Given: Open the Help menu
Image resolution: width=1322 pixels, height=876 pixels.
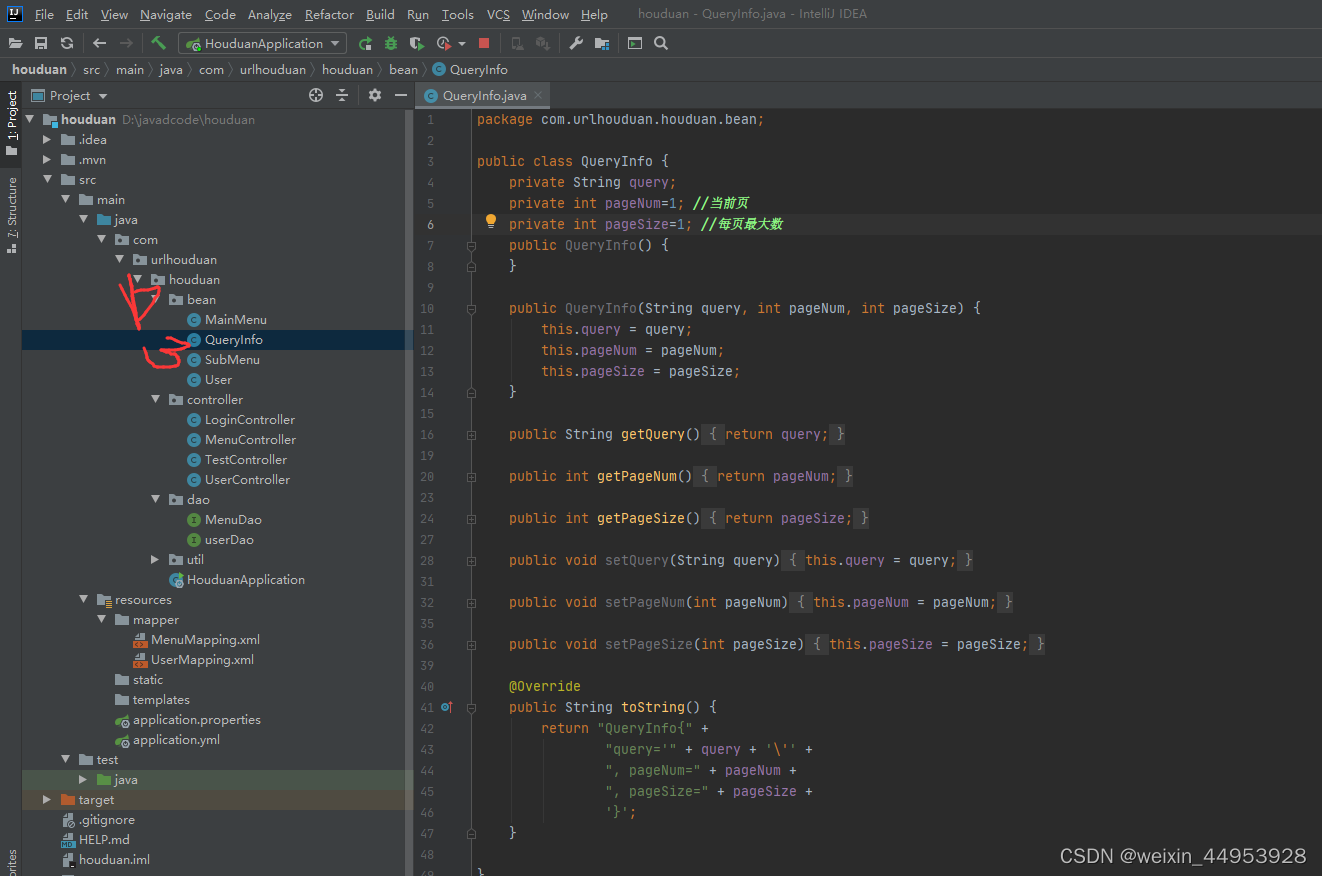Looking at the screenshot, I should point(594,14).
